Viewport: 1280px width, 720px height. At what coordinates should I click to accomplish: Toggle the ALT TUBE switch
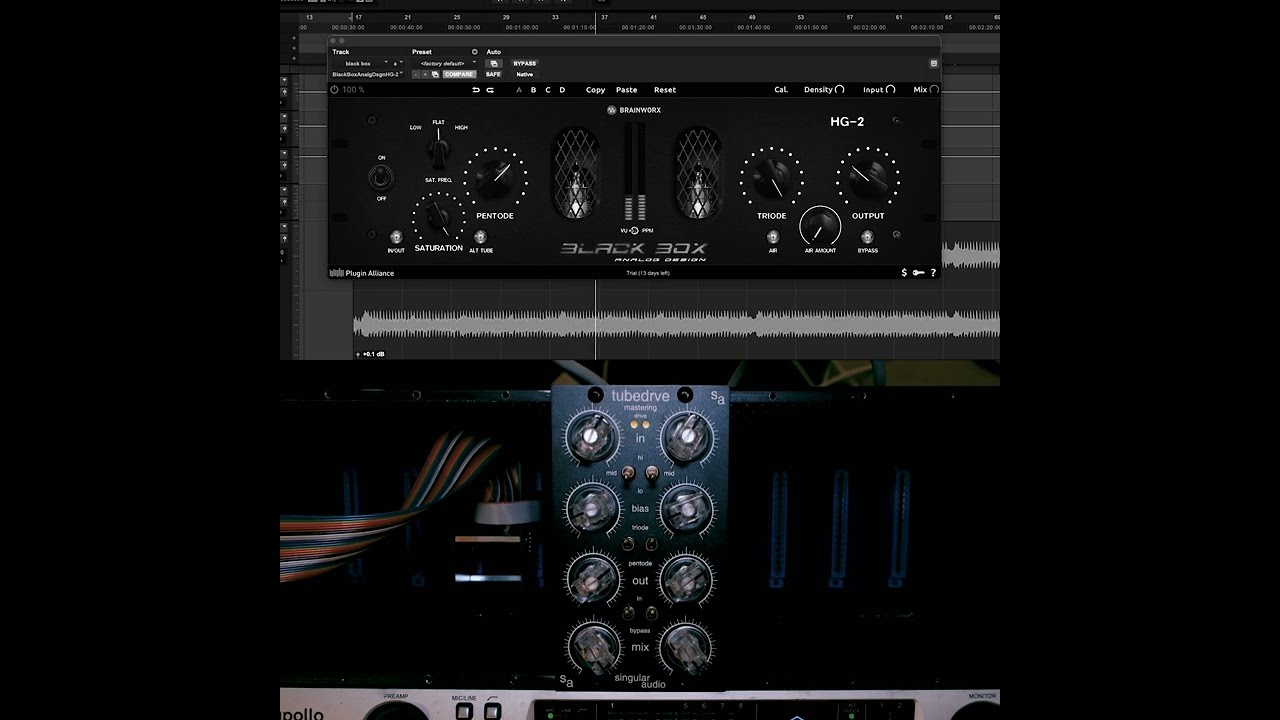(480, 237)
